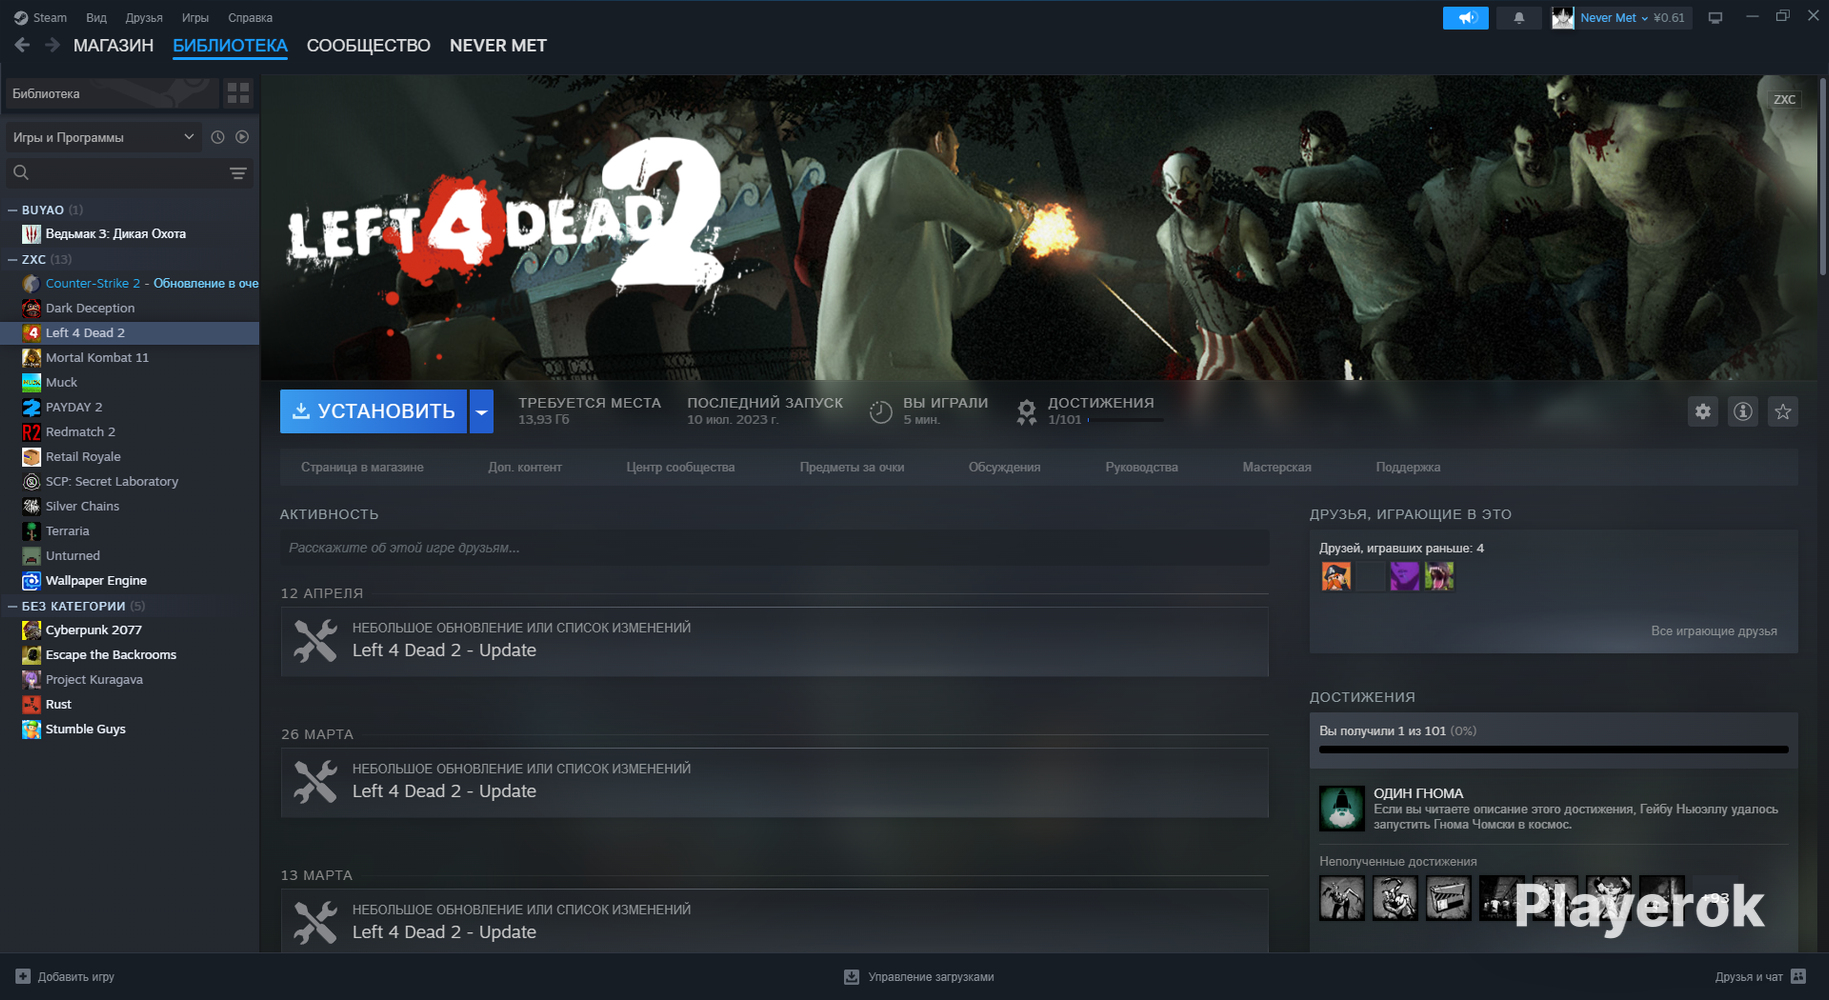Viewport: 1829px width, 1000px height.
Task: Open Игры и Программы filter dropdown
Action: click(x=104, y=137)
